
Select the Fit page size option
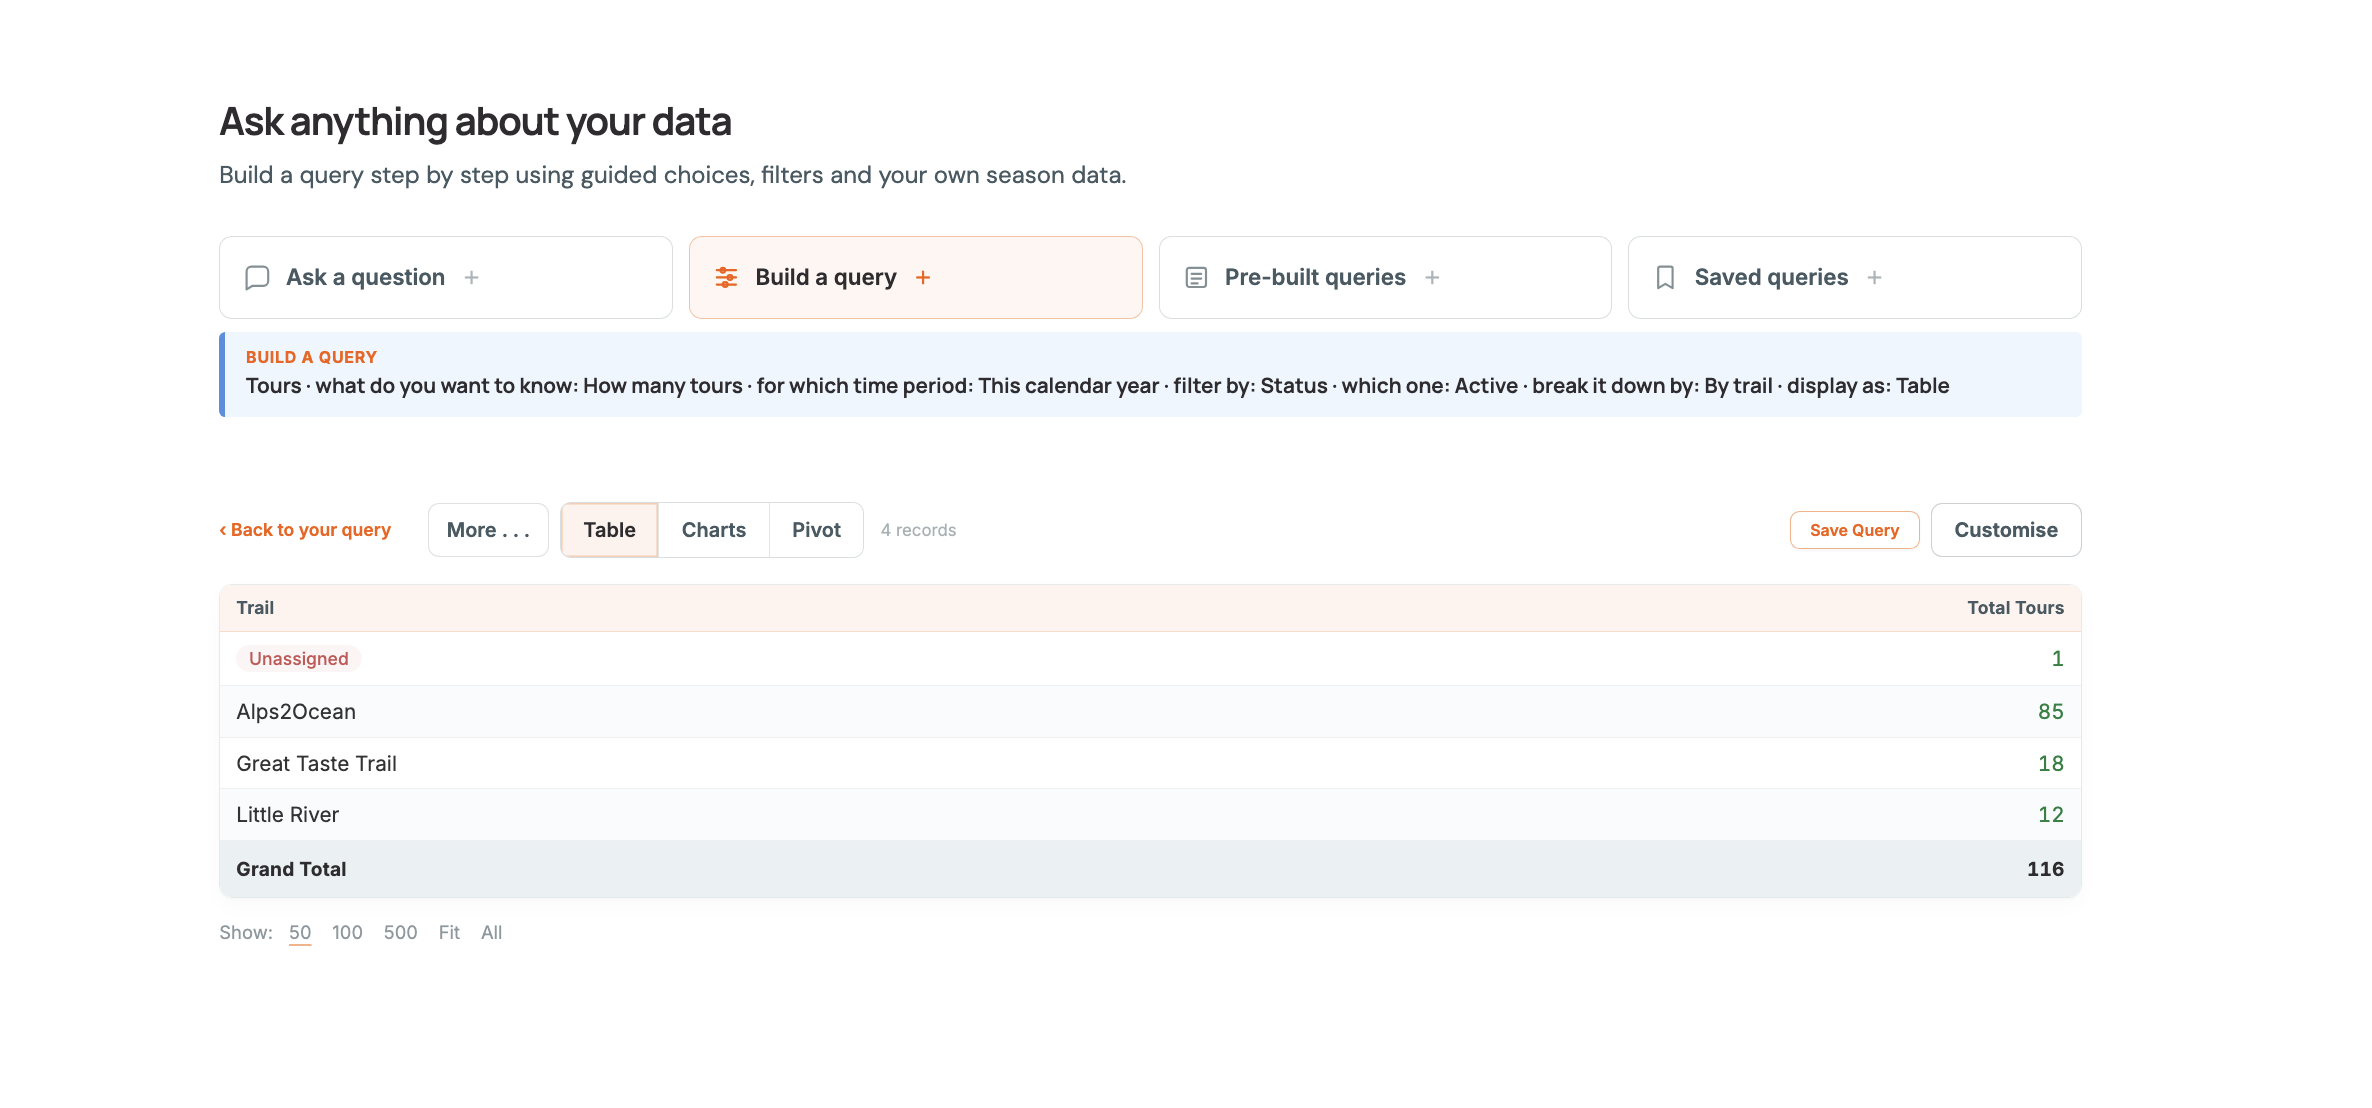click(449, 932)
